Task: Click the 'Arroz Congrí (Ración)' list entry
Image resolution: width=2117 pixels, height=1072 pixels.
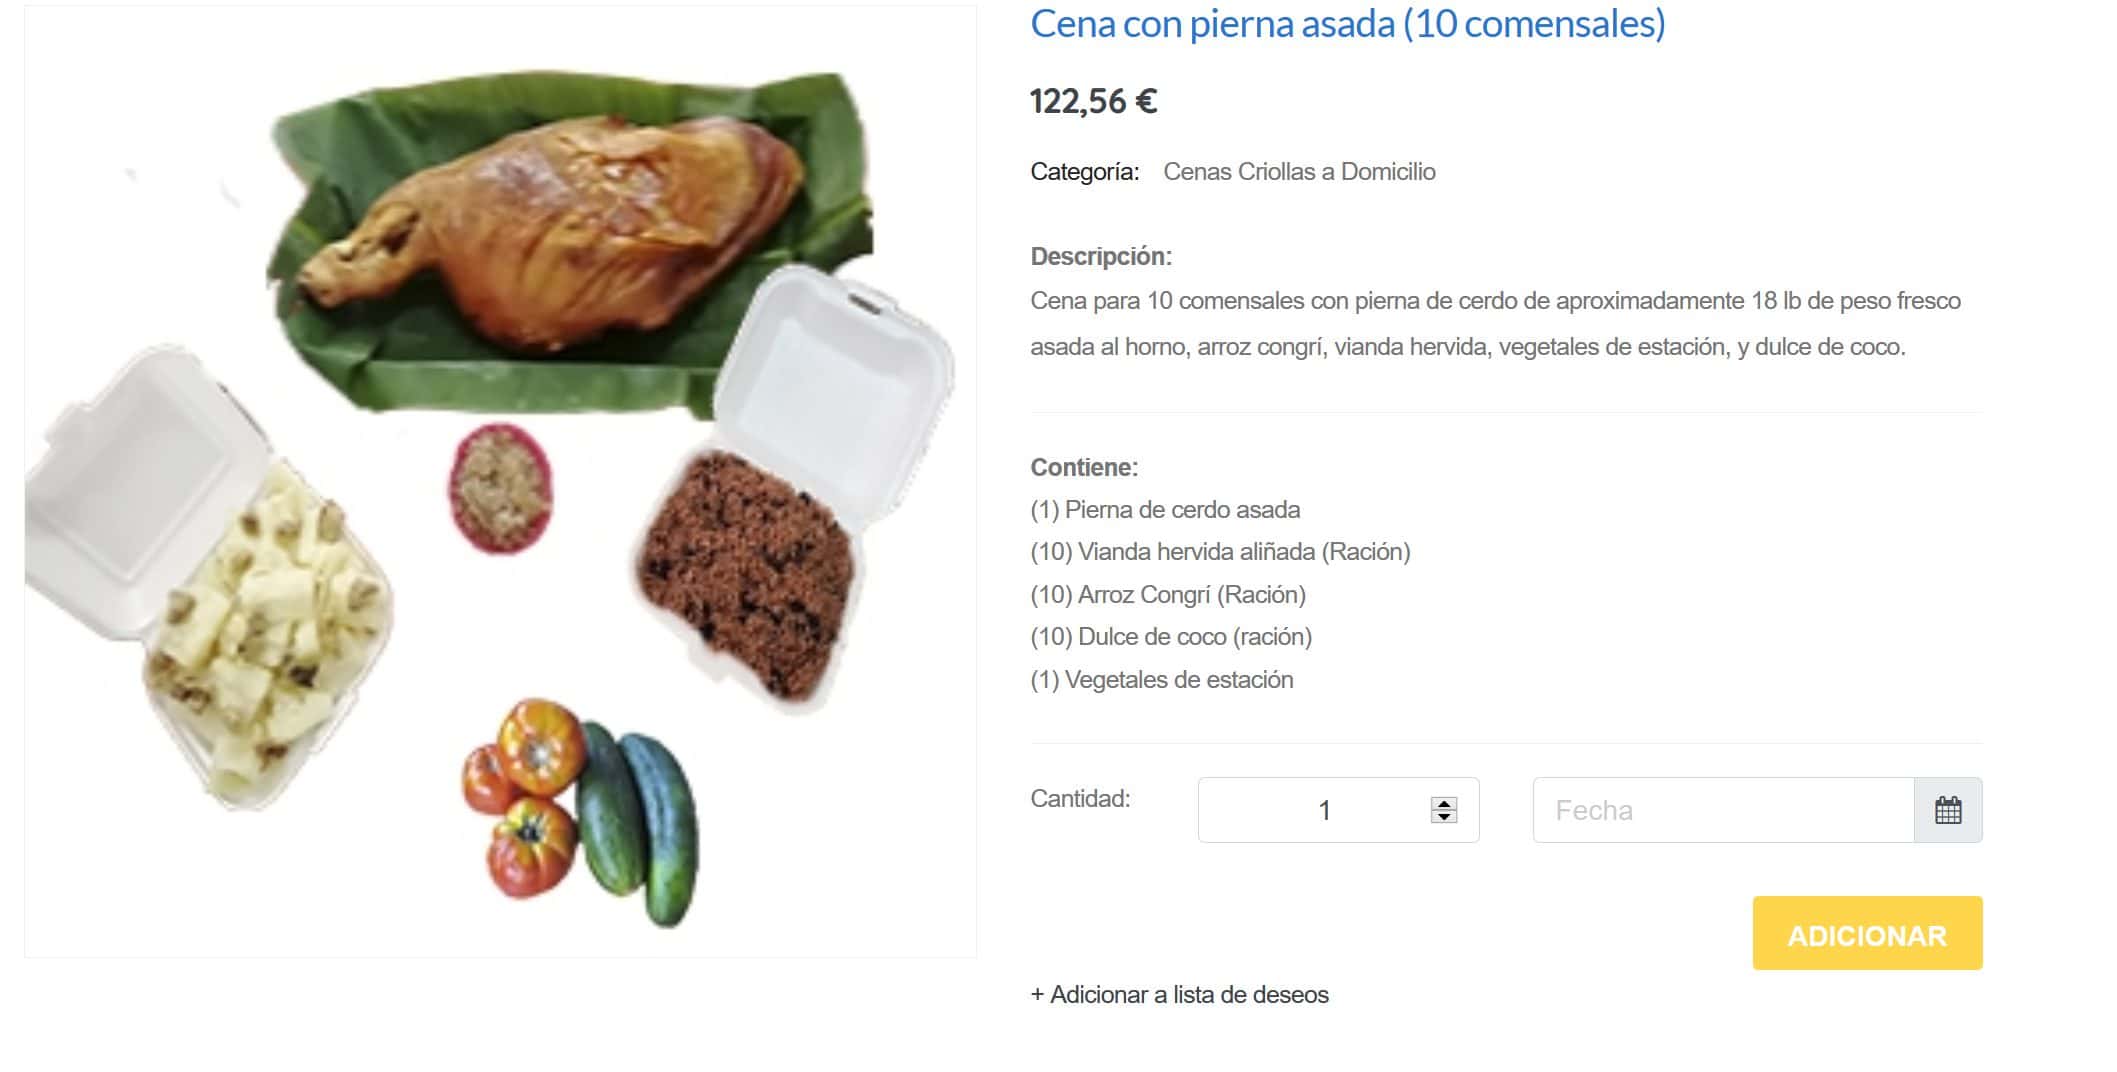Action: (x=1168, y=595)
